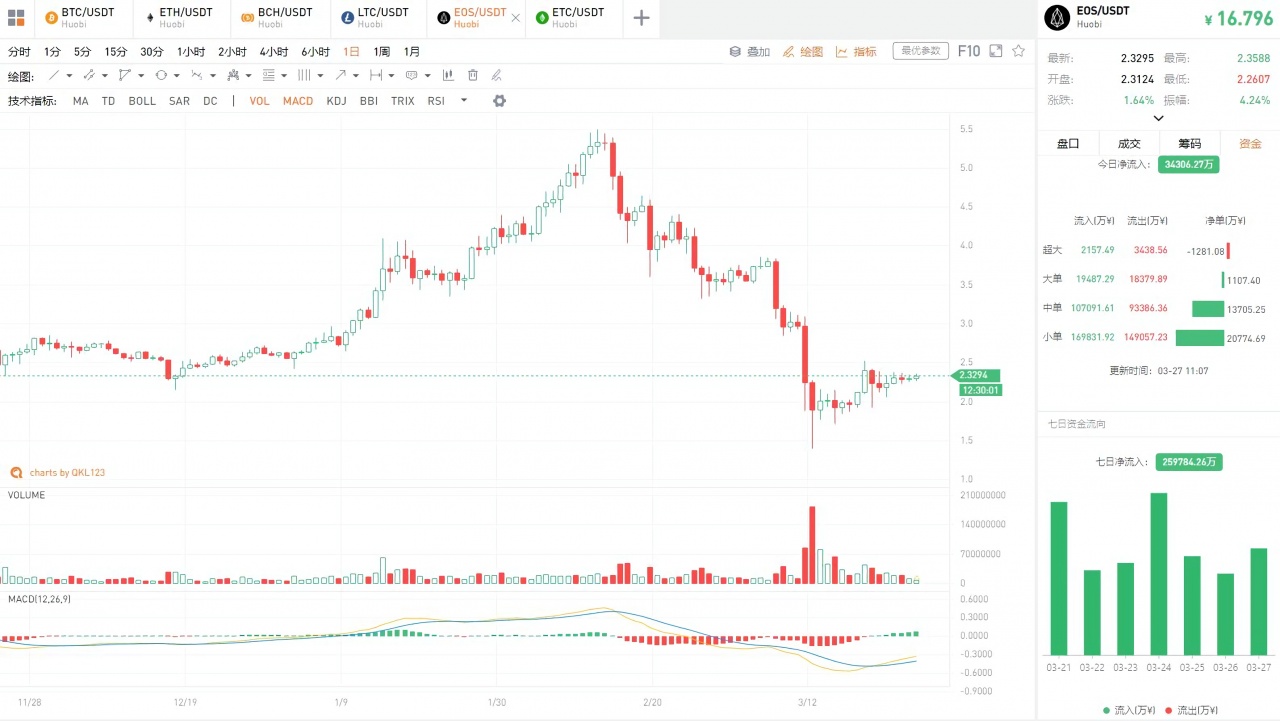Expand wave tool dropdown arrow
The width and height of the screenshot is (1280, 721).
click(x=213, y=76)
